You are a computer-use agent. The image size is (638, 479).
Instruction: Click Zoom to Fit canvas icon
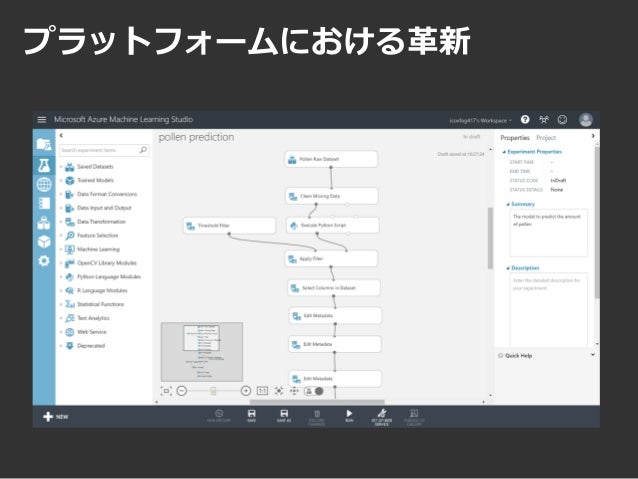[x=166, y=391]
